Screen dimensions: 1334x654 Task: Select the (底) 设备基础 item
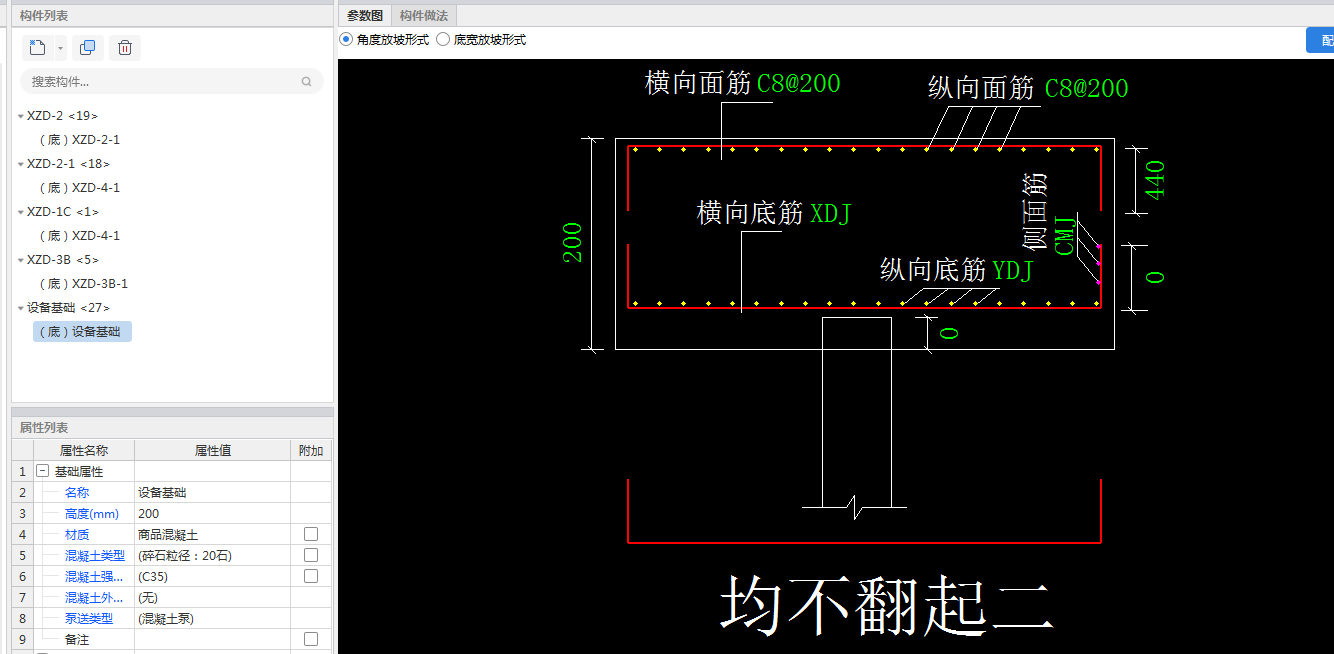tap(82, 332)
